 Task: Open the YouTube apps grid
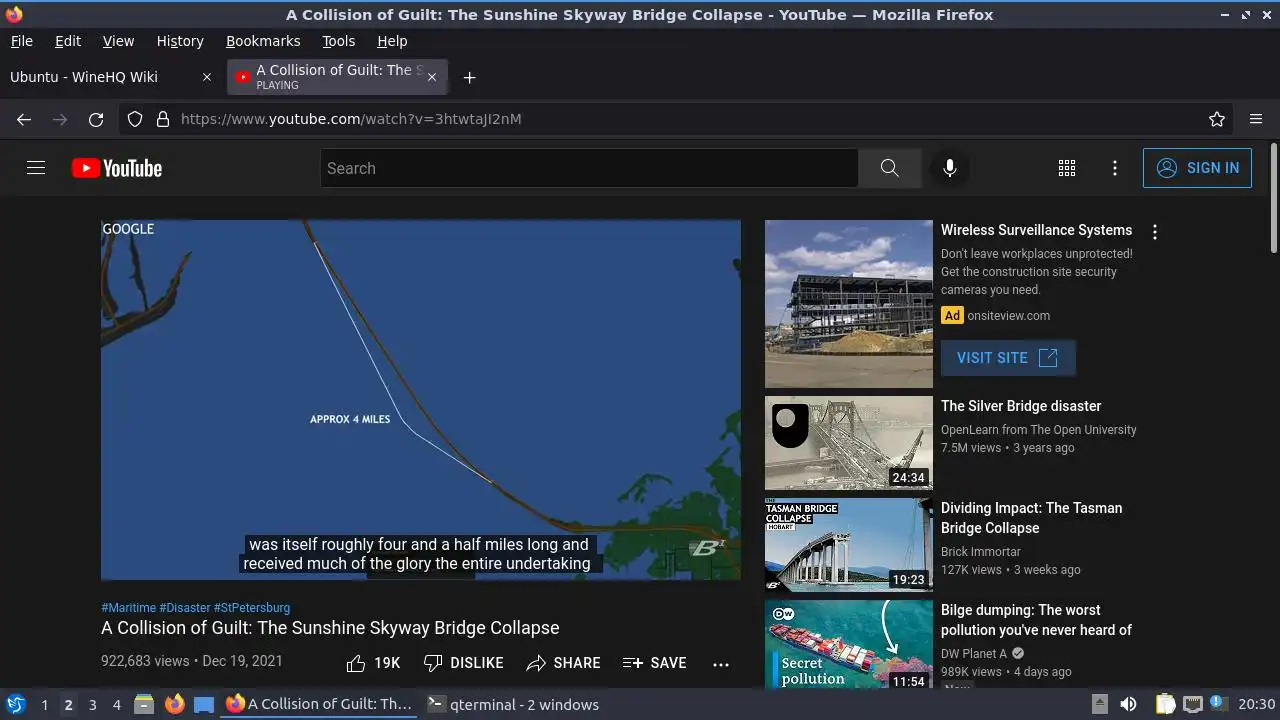[1067, 168]
